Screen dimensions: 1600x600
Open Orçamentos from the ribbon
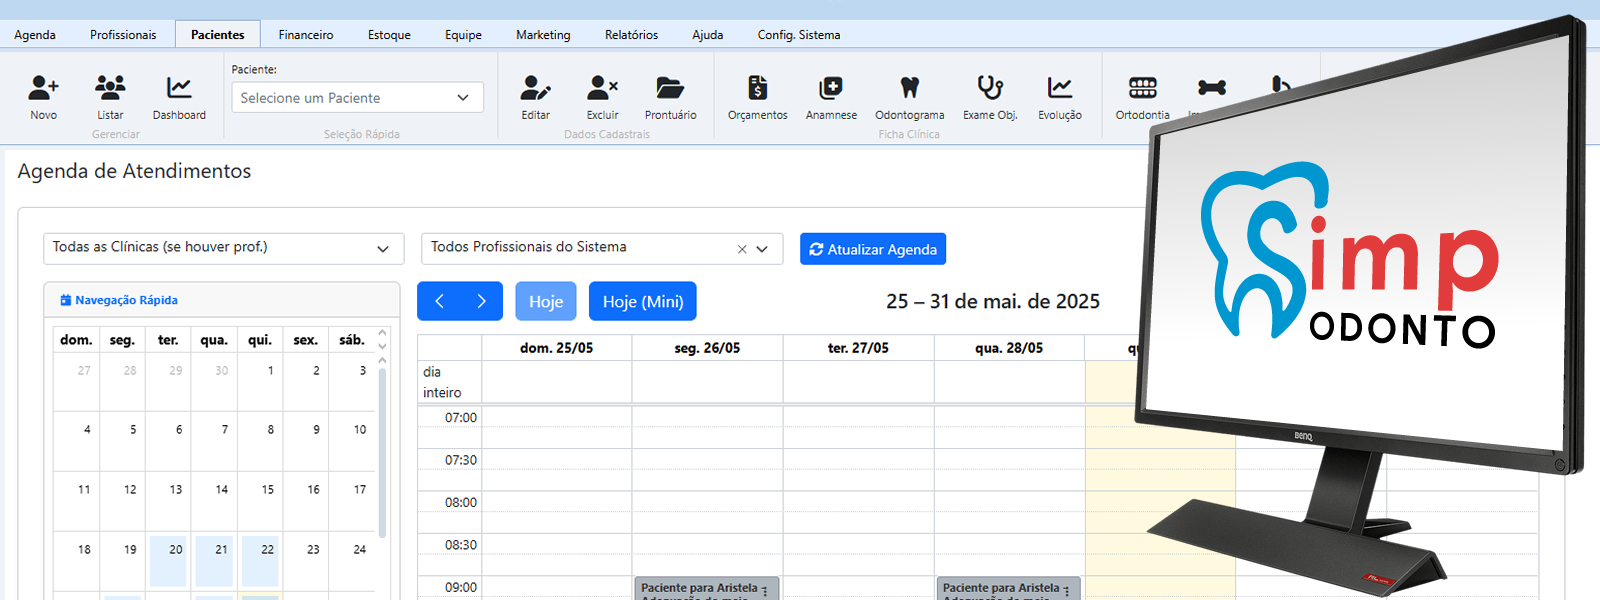pos(757,89)
